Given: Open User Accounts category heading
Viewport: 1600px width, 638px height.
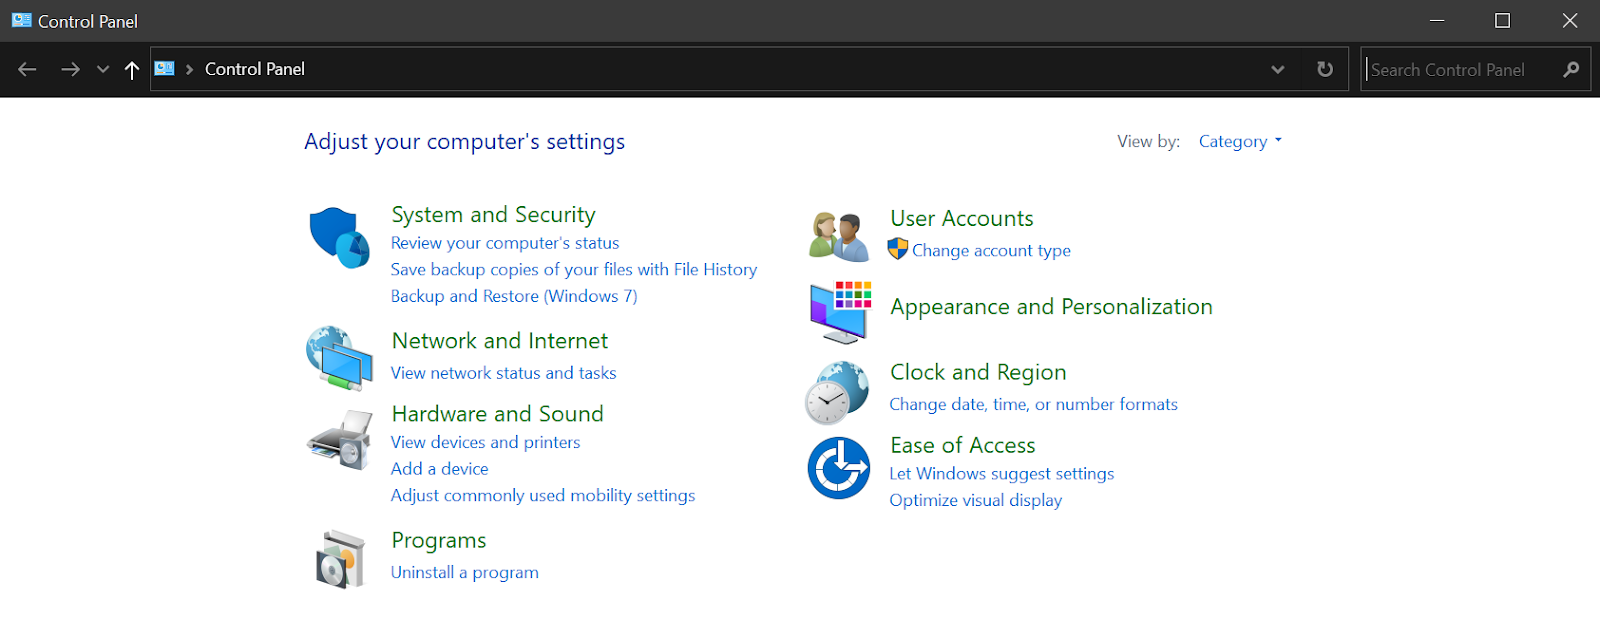Looking at the screenshot, I should point(962,218).
